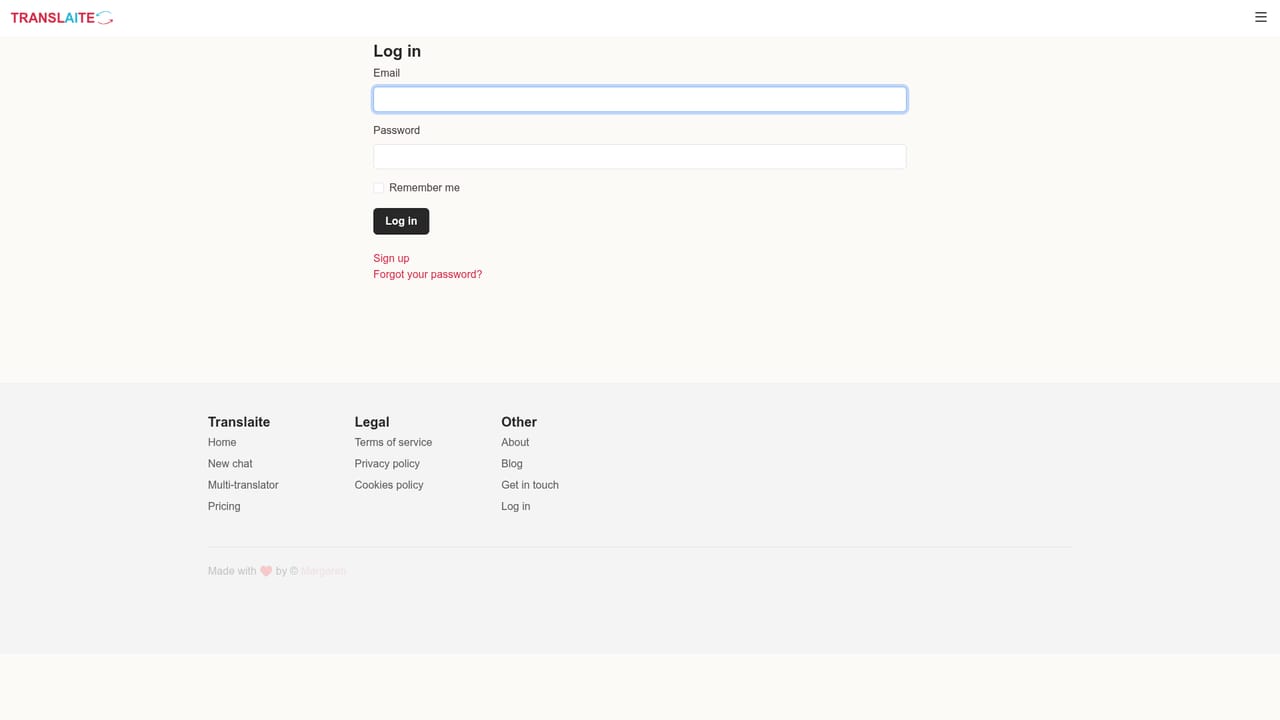Open the About footer link
Image resolution: width=1280 pixels, height=720 pixels.
pyautogui.click(x=515, y=442)
